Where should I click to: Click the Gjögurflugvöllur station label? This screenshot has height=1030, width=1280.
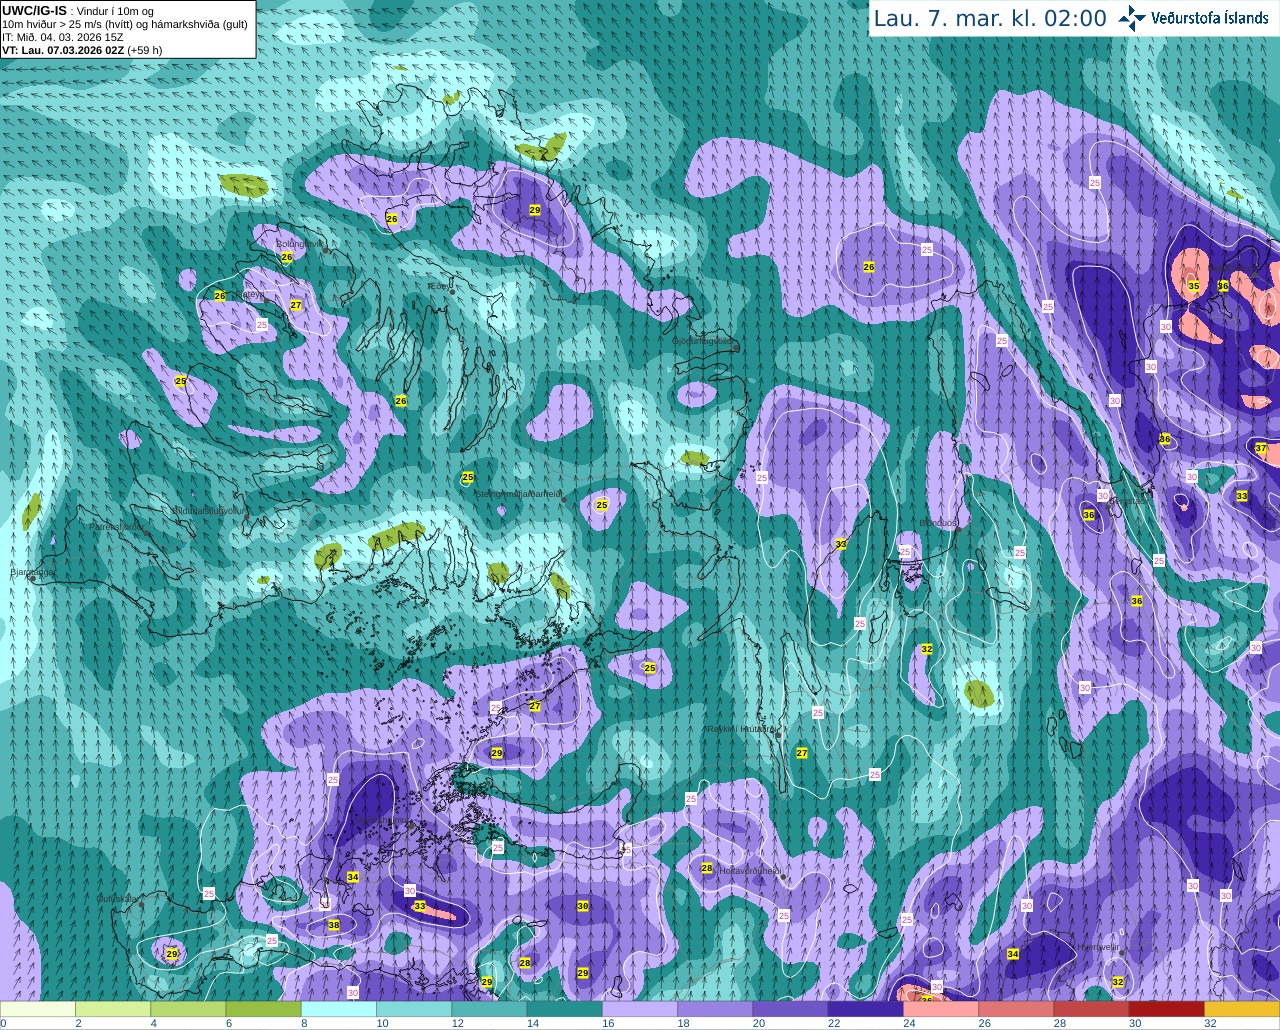pyautogui.click(x=704, y=341)
